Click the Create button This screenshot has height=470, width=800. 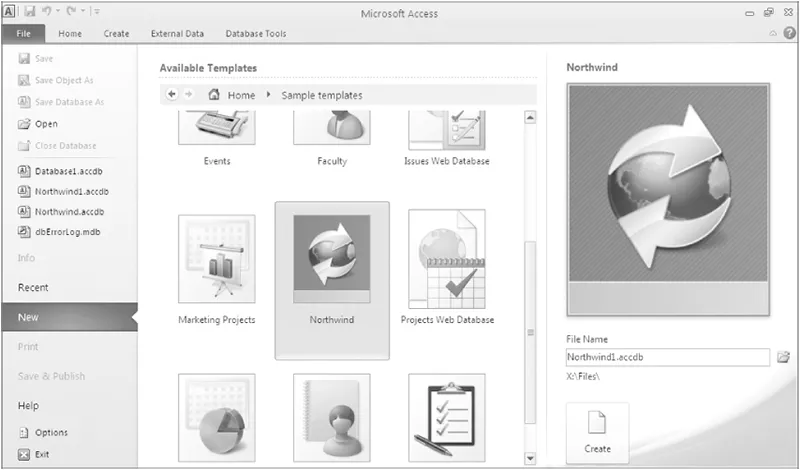(597, 433)
